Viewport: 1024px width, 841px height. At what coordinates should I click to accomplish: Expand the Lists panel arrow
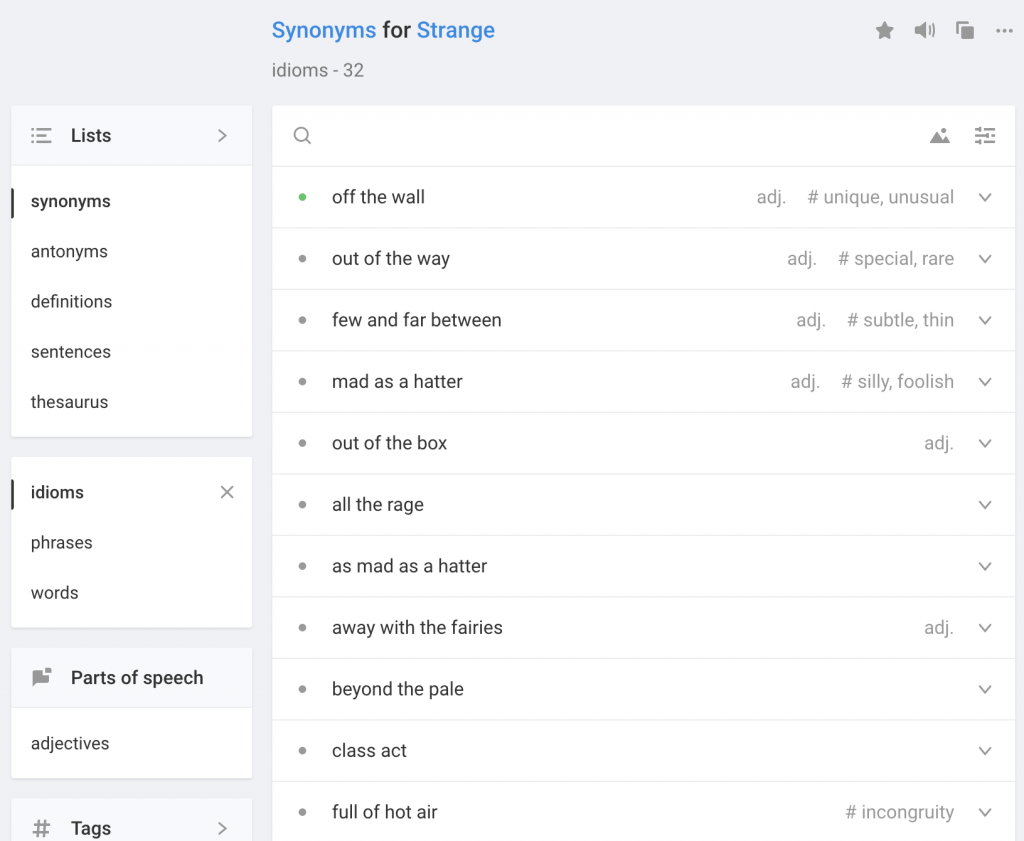(x=222, y=135)
